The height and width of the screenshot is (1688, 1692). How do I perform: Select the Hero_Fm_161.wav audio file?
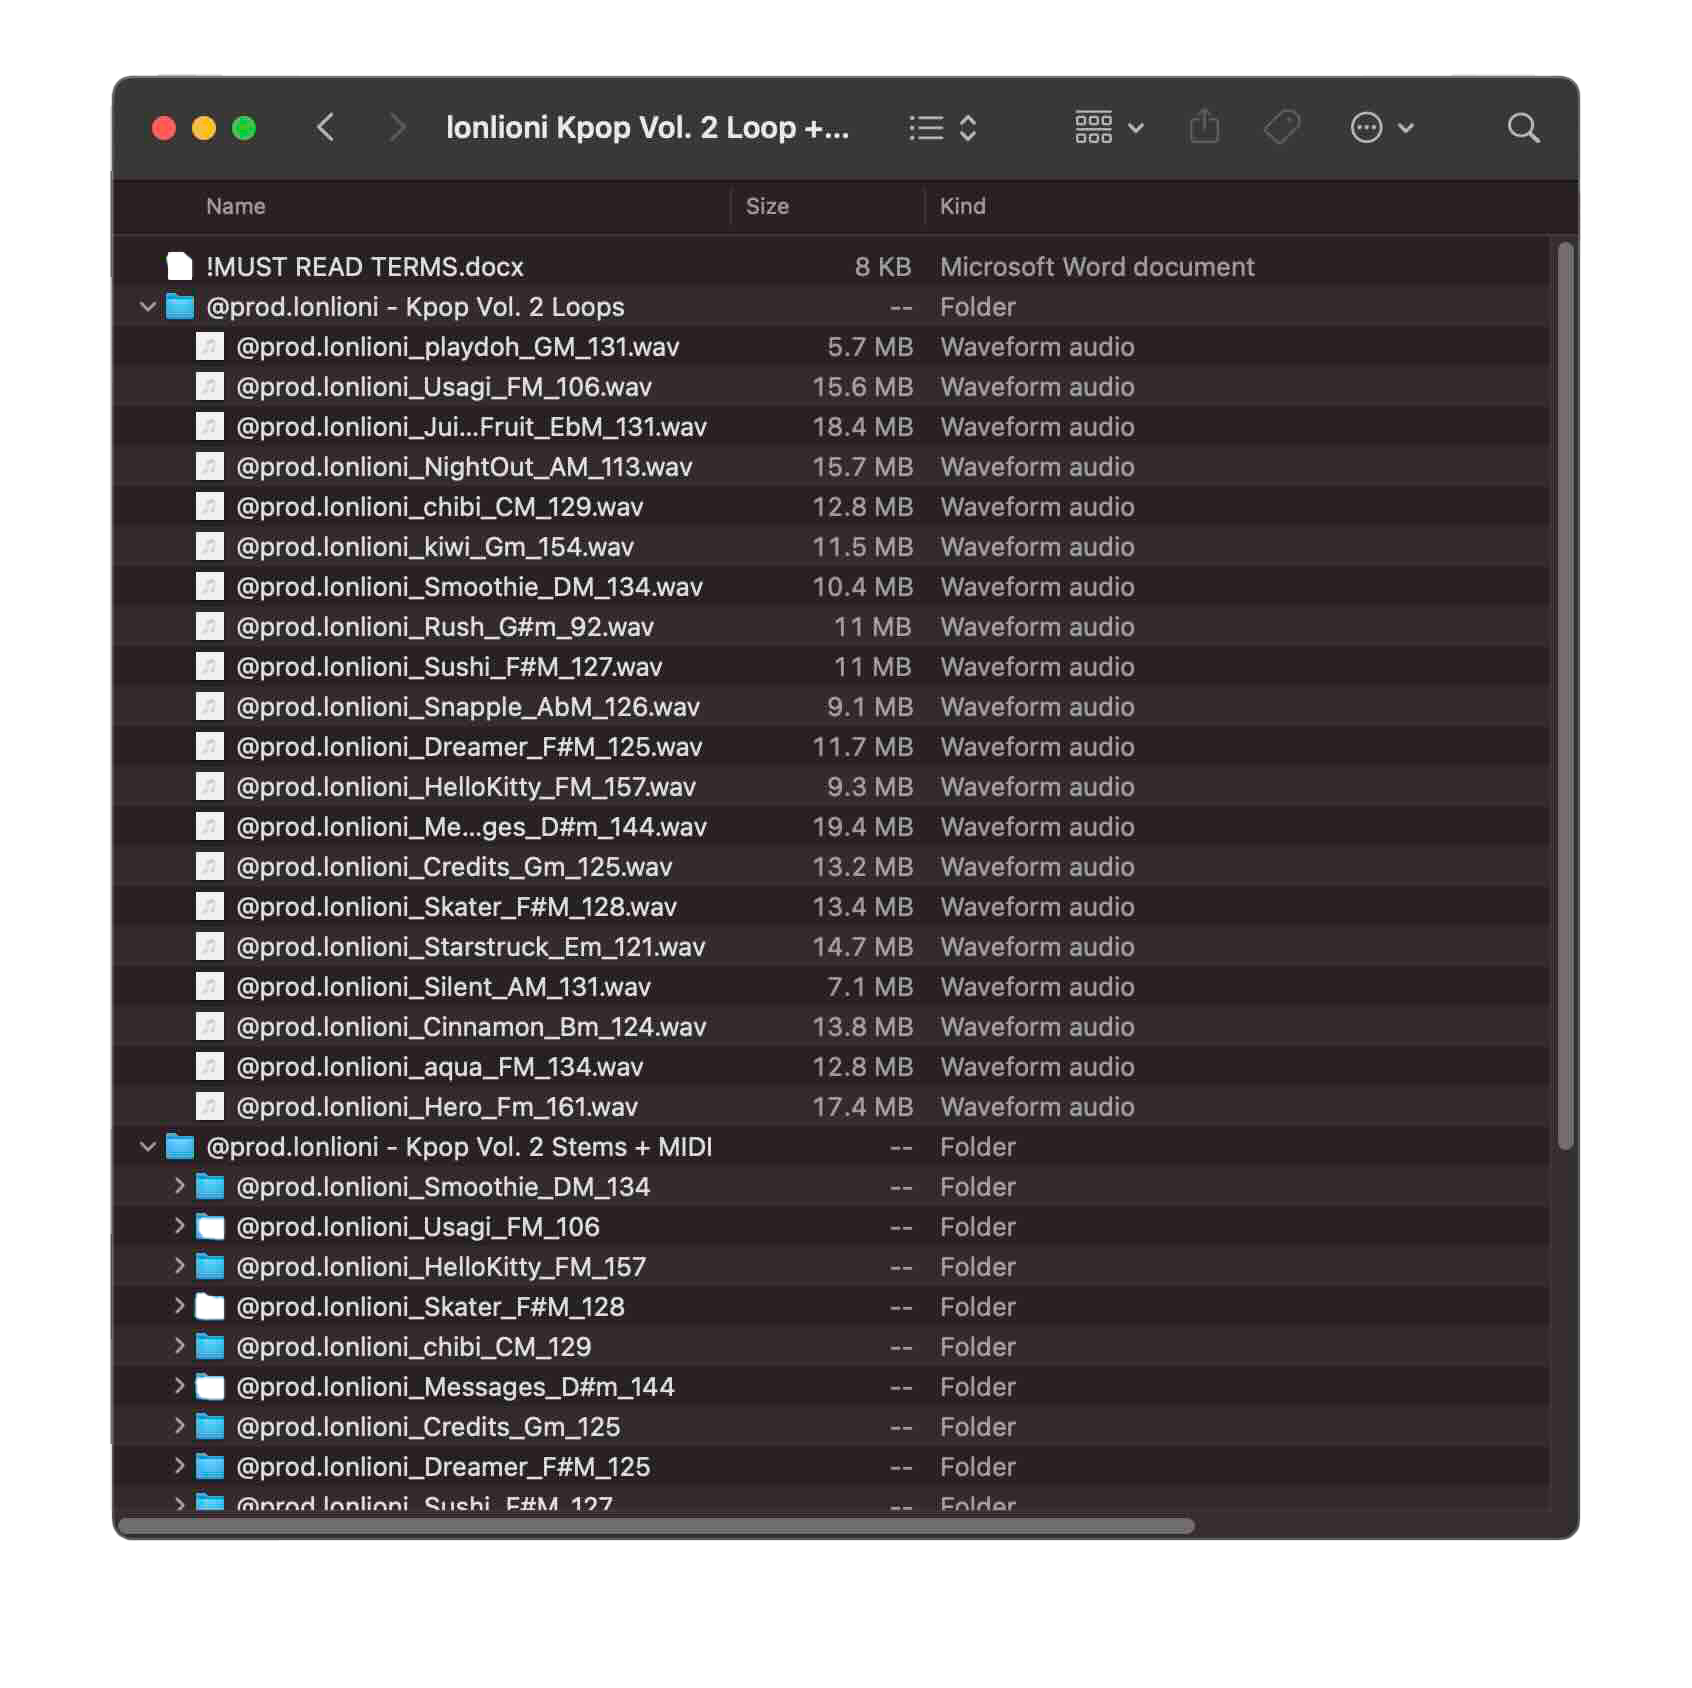(436, 1107)
